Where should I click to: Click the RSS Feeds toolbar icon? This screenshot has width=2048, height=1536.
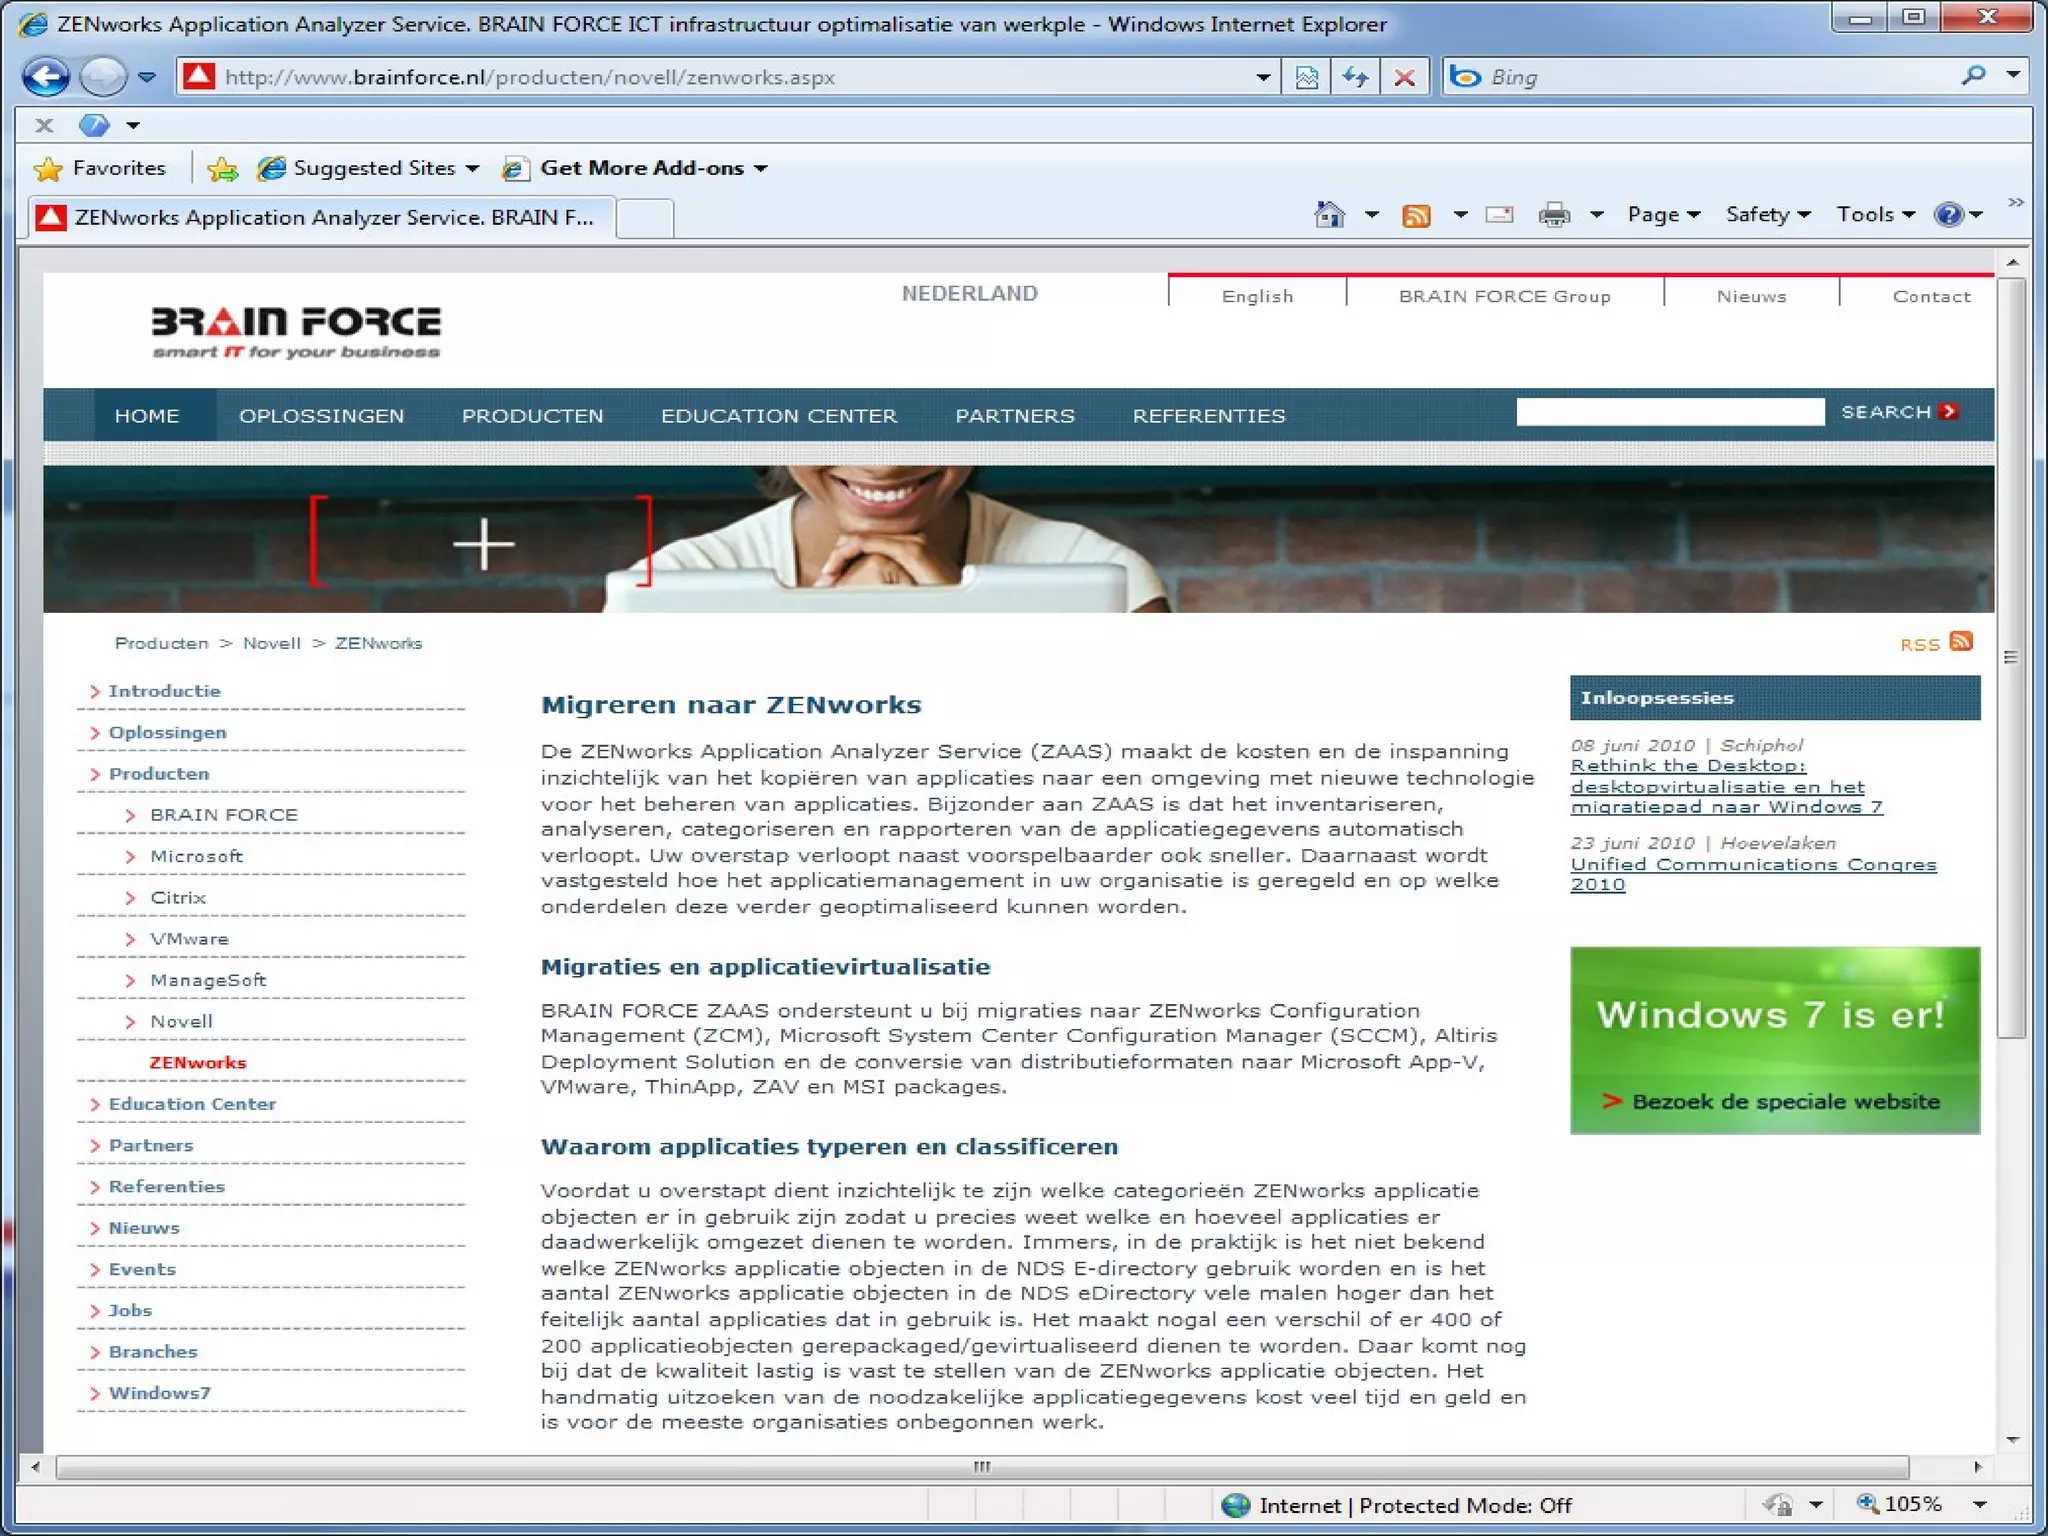pos(1416,215)
